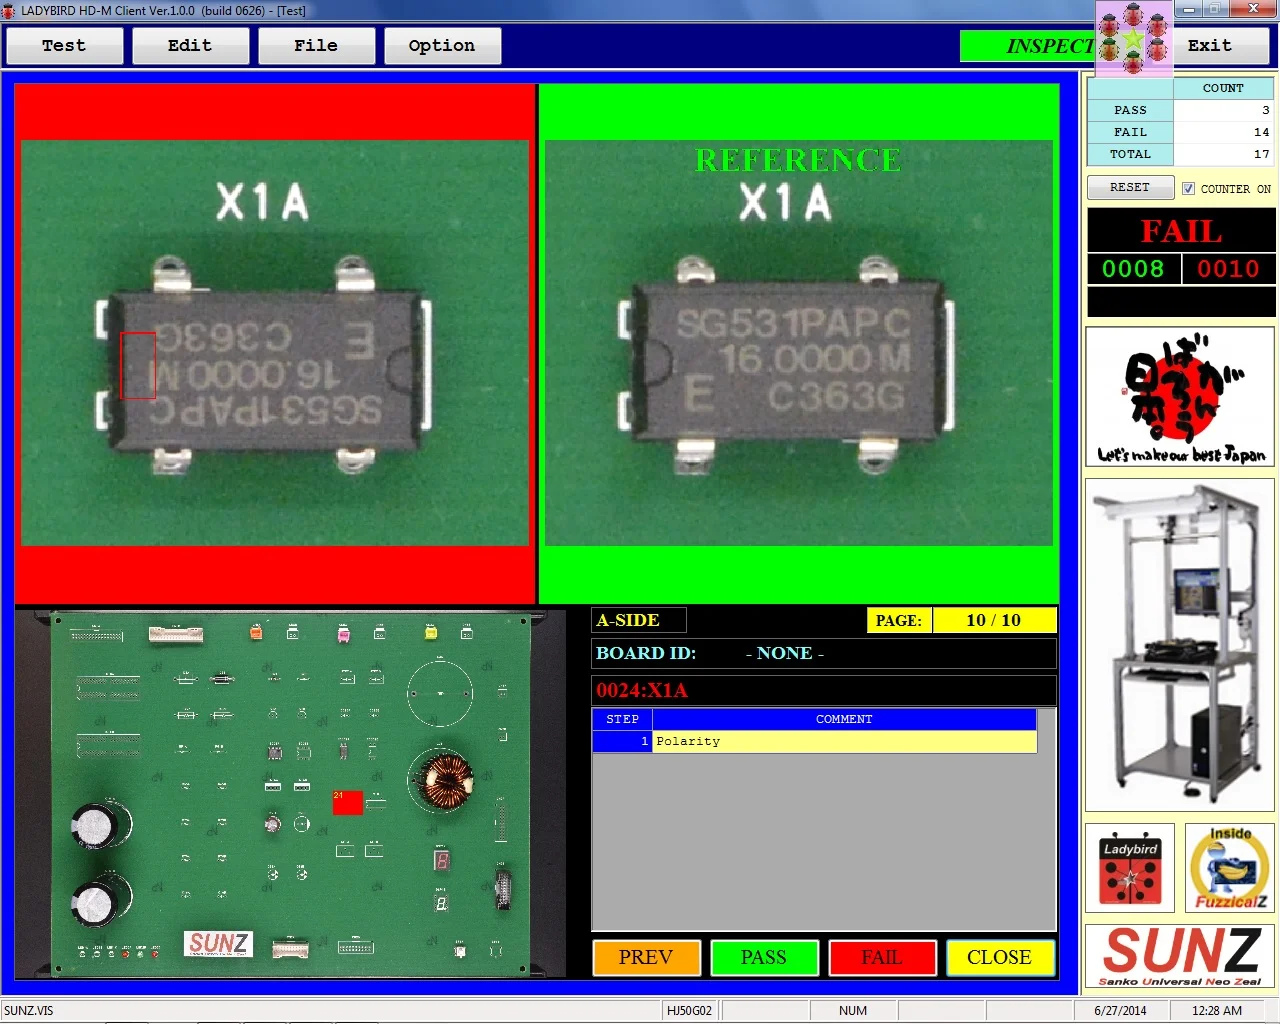Click the COUNT column header
This screenshot has height=1024, width=1280.
pos(1223,88)
